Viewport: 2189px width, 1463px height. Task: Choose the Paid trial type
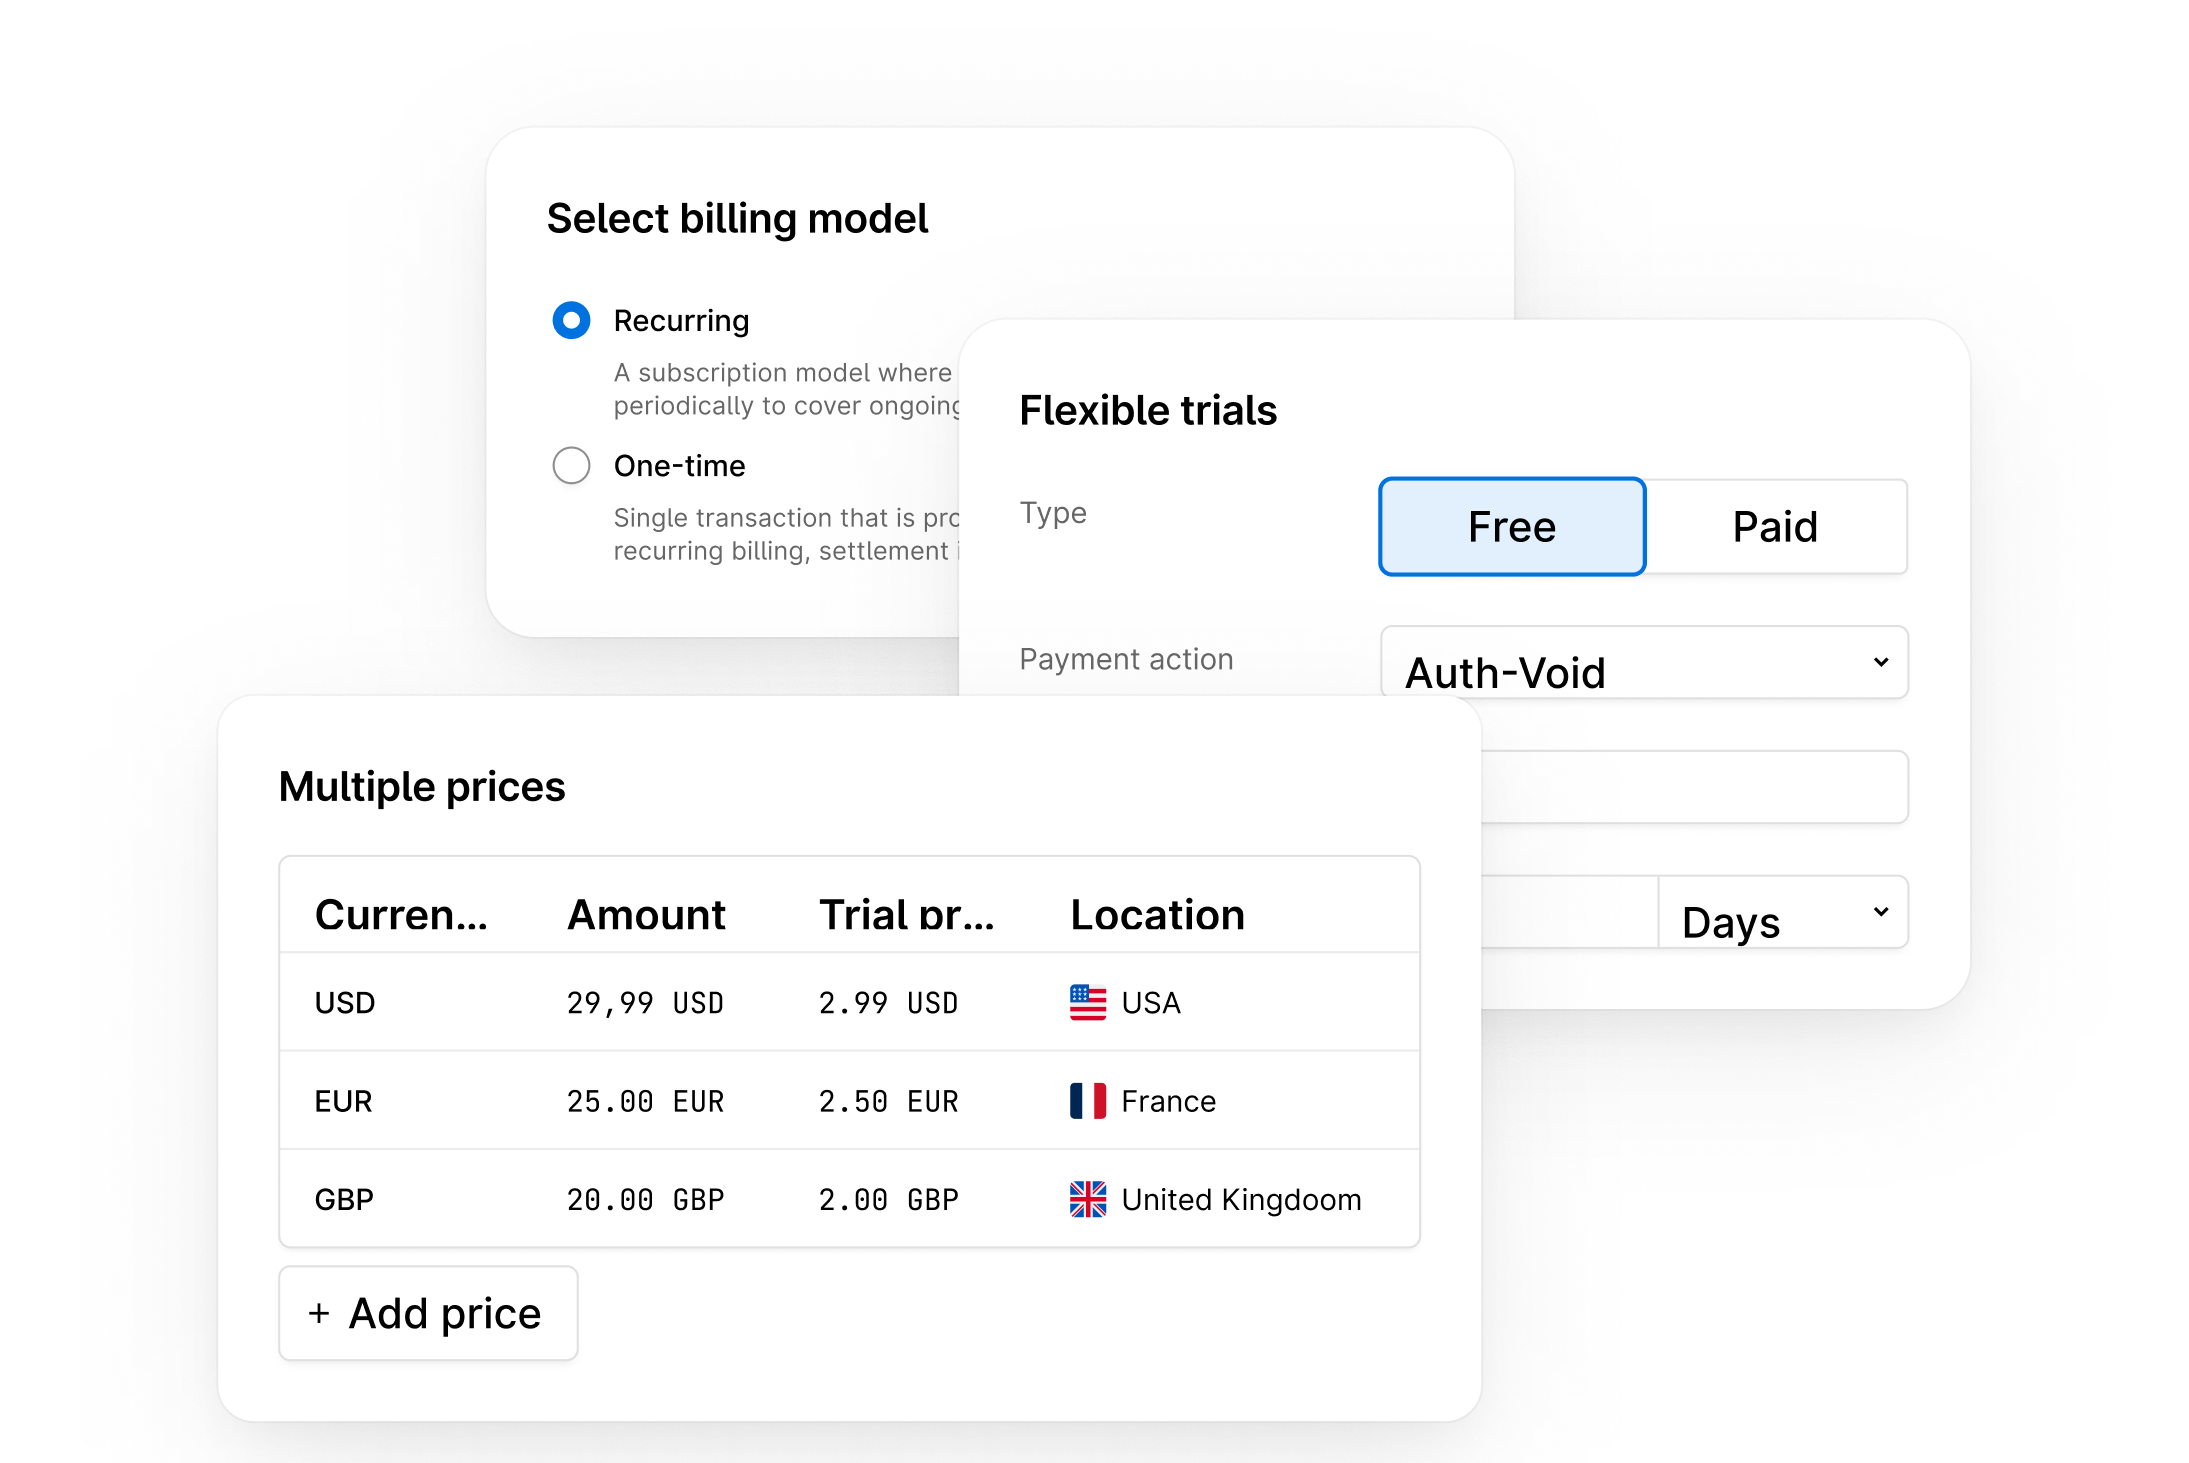1775,527
